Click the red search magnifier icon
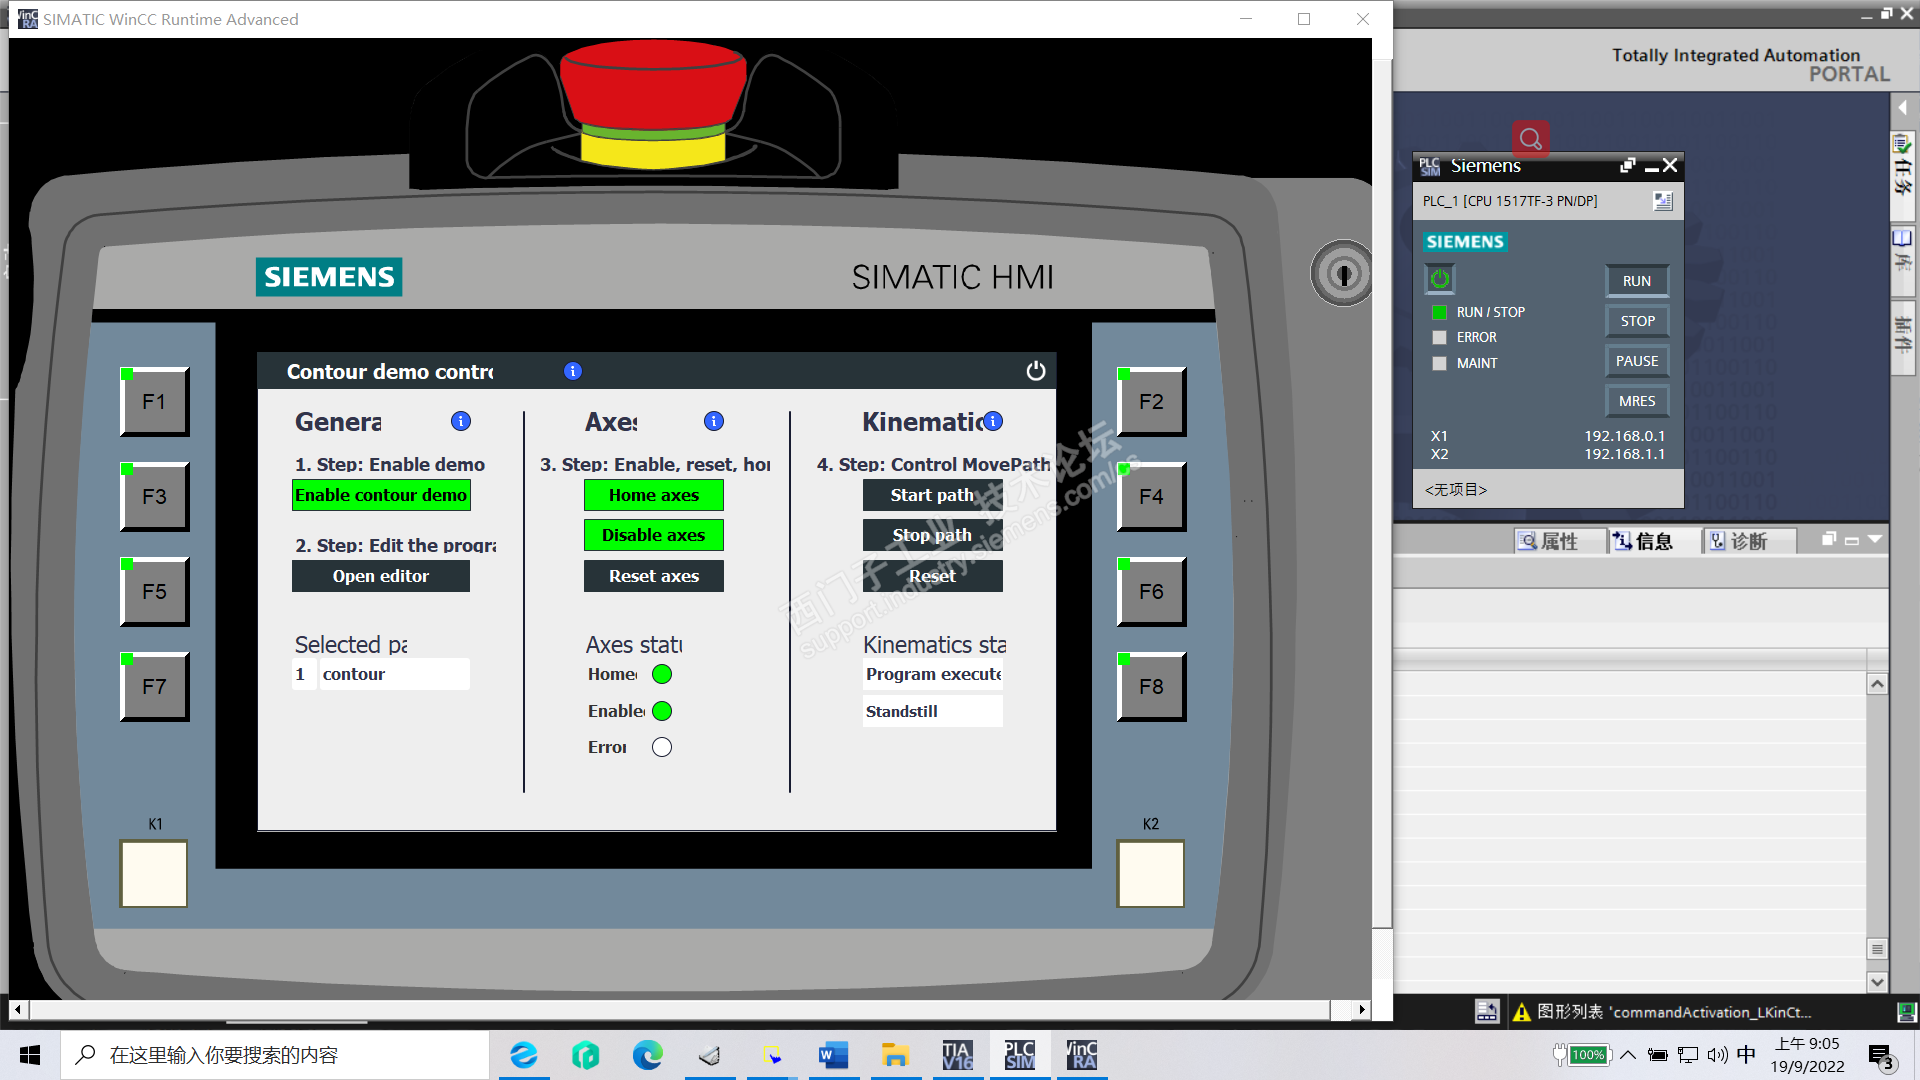The width and height of the screenshot is (1920, 1080). point(1530,138)
